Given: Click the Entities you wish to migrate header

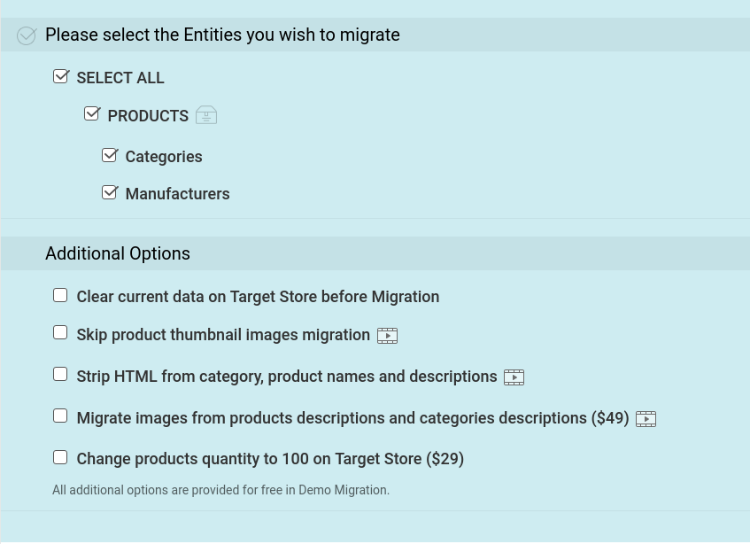Looking at the screenshot, I should tap(222, 35).
